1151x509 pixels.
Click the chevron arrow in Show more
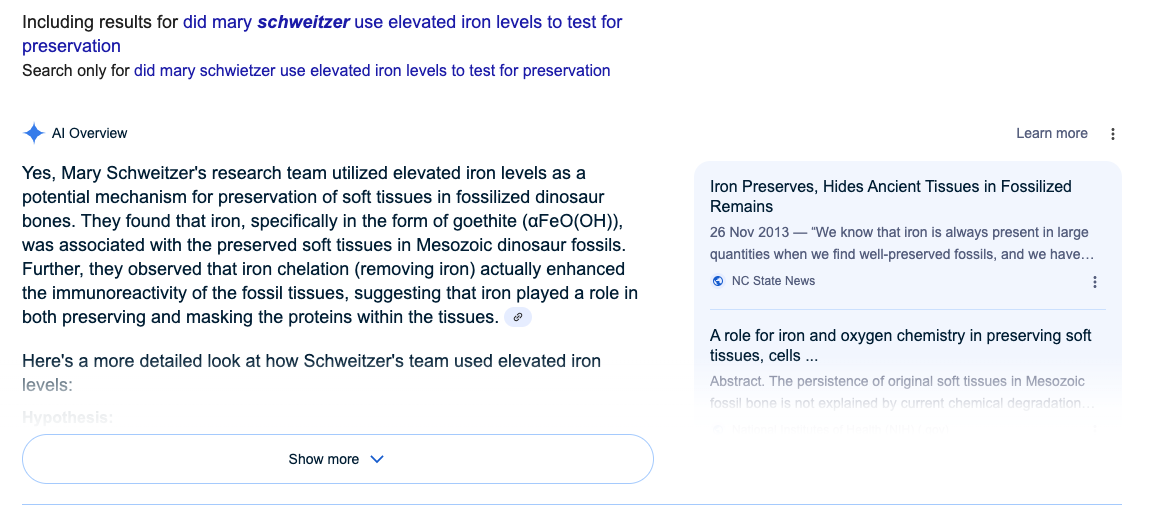(x=377, y=459)
